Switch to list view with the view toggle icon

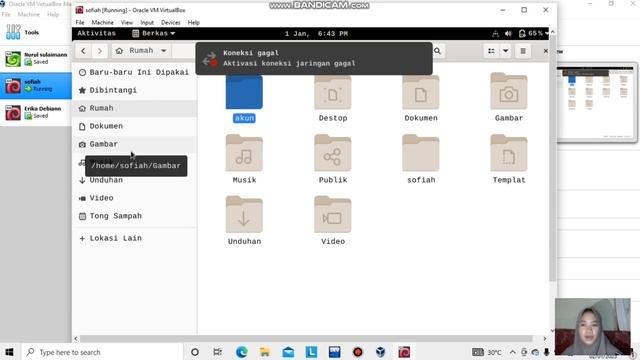[491, 51]
